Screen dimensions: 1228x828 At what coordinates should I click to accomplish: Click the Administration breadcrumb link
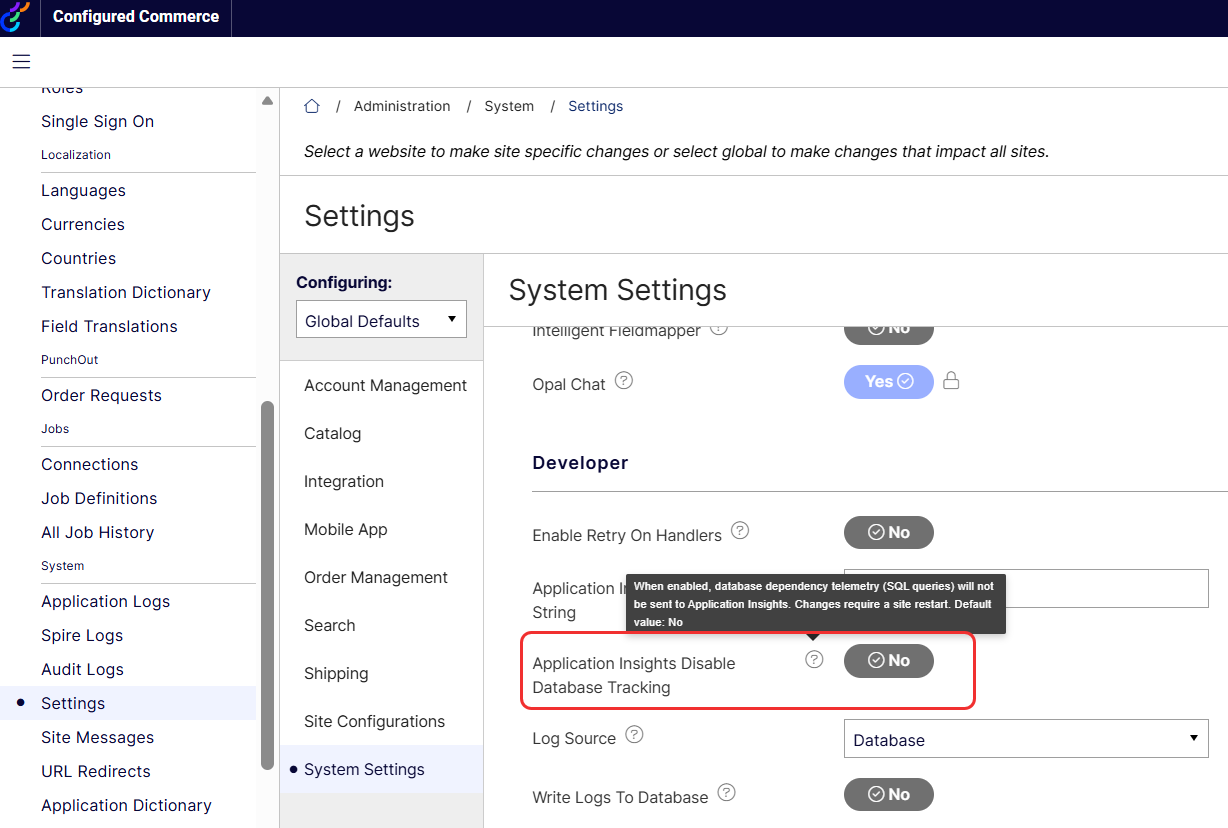[x=402, y=106]
